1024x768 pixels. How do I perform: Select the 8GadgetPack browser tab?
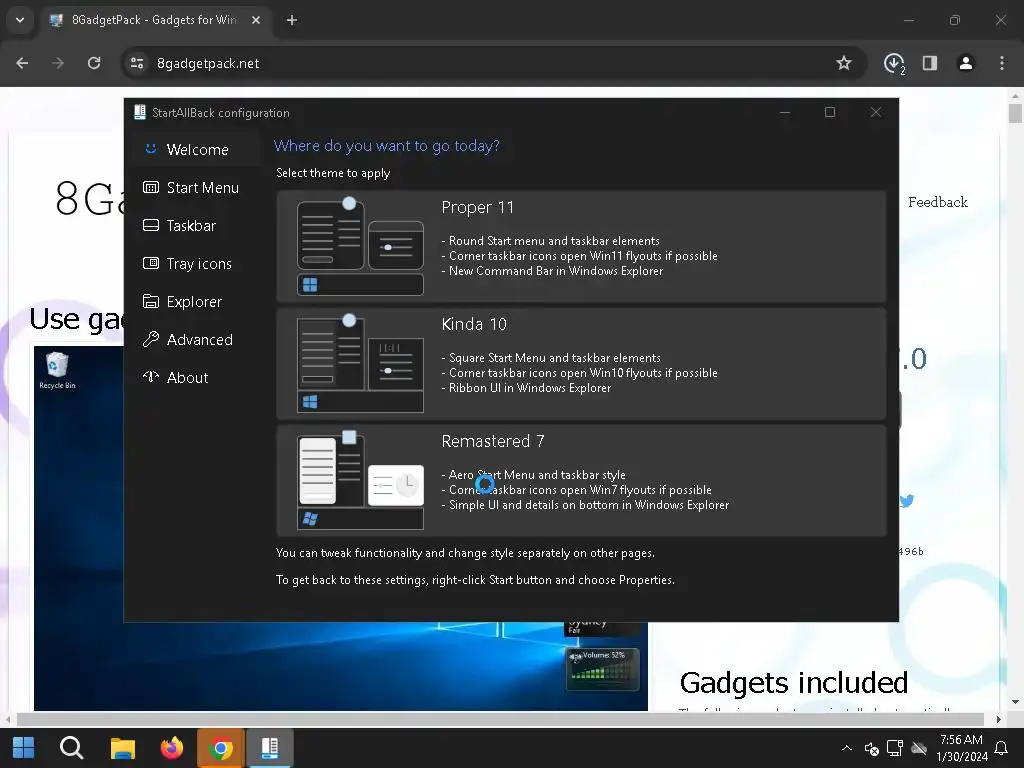pos(155,20)
